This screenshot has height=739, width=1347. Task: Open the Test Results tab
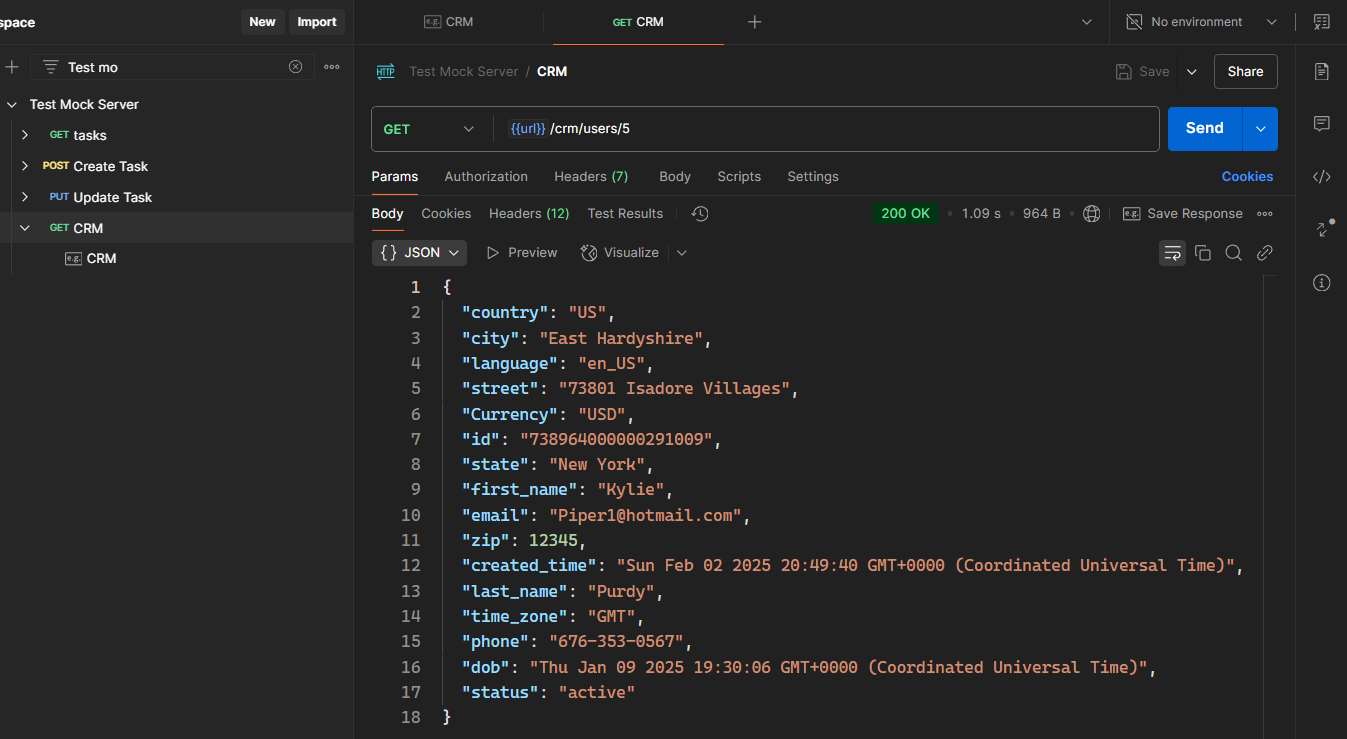point(625,214)
